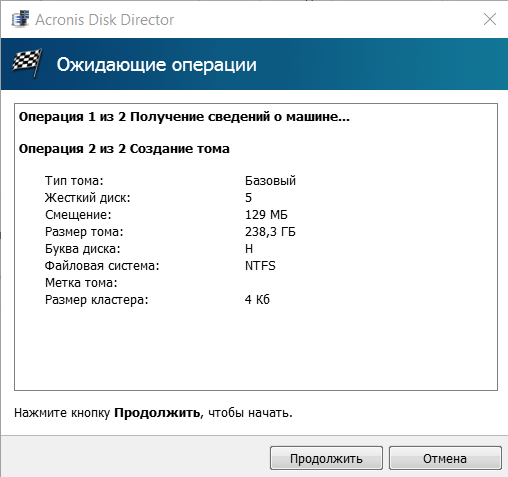Click the drive letter value 'H'

[249, 249]
